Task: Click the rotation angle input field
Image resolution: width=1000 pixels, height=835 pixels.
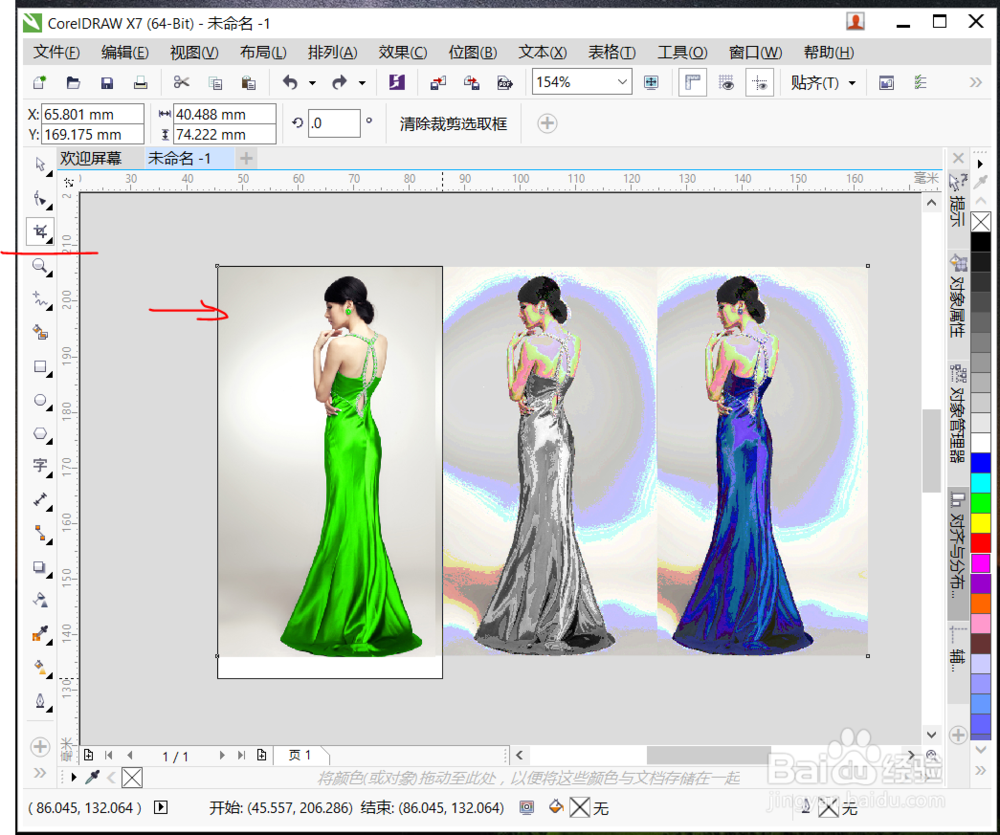Action: [334, 123]
